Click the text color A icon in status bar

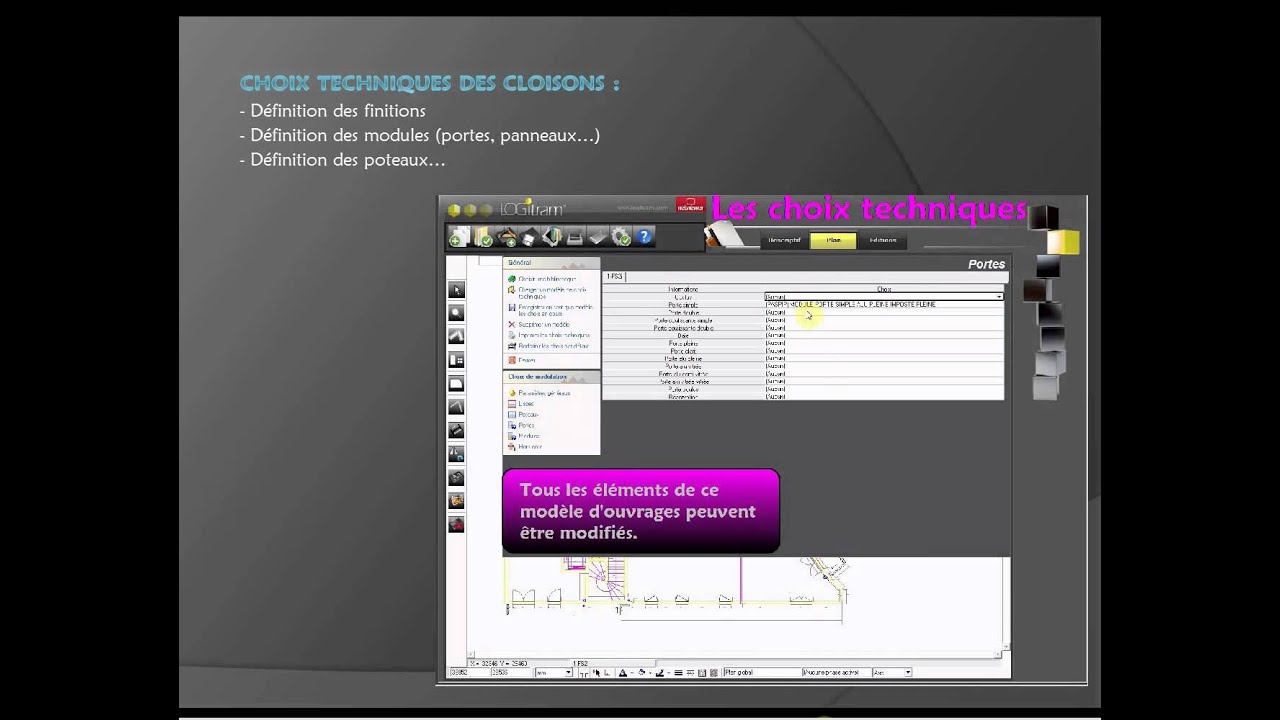tap(622, 673)
